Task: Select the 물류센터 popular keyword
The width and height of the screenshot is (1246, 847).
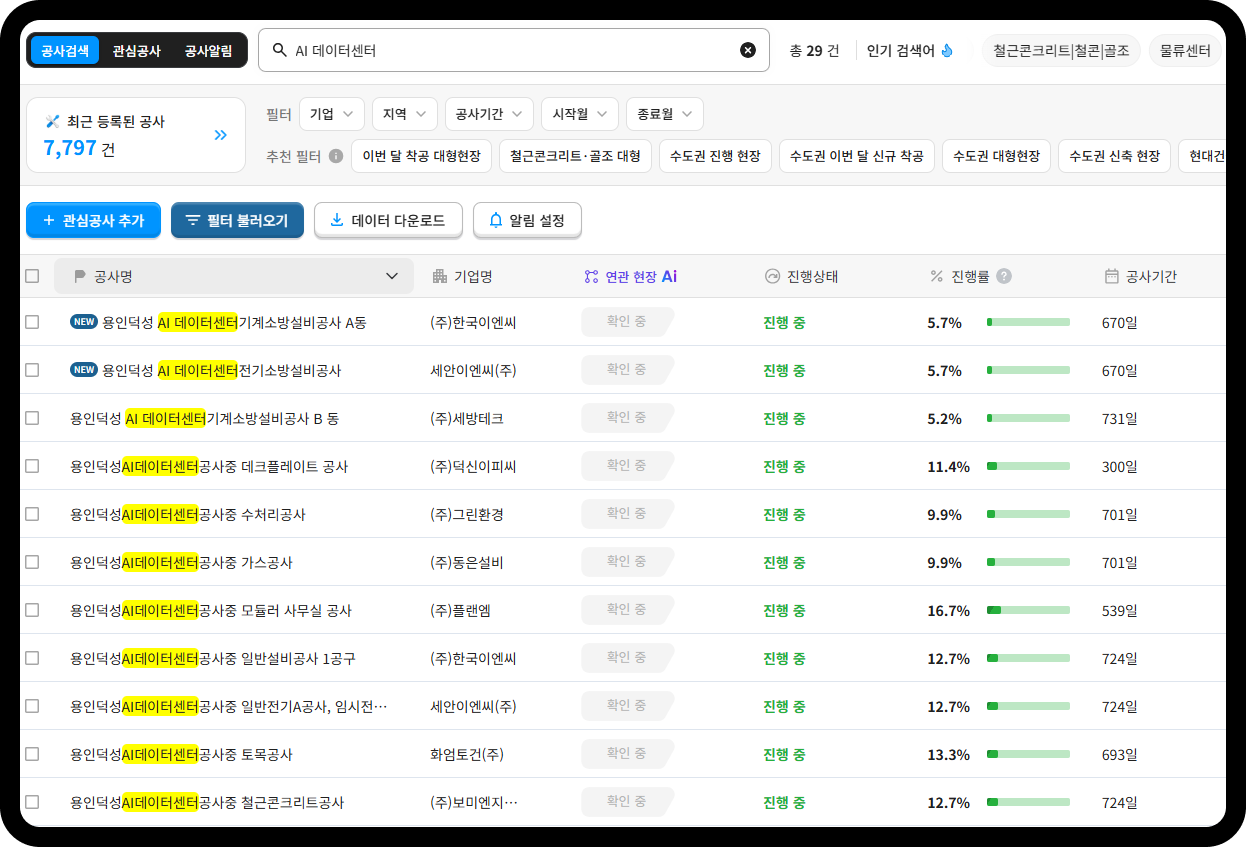Action: 1185,50
